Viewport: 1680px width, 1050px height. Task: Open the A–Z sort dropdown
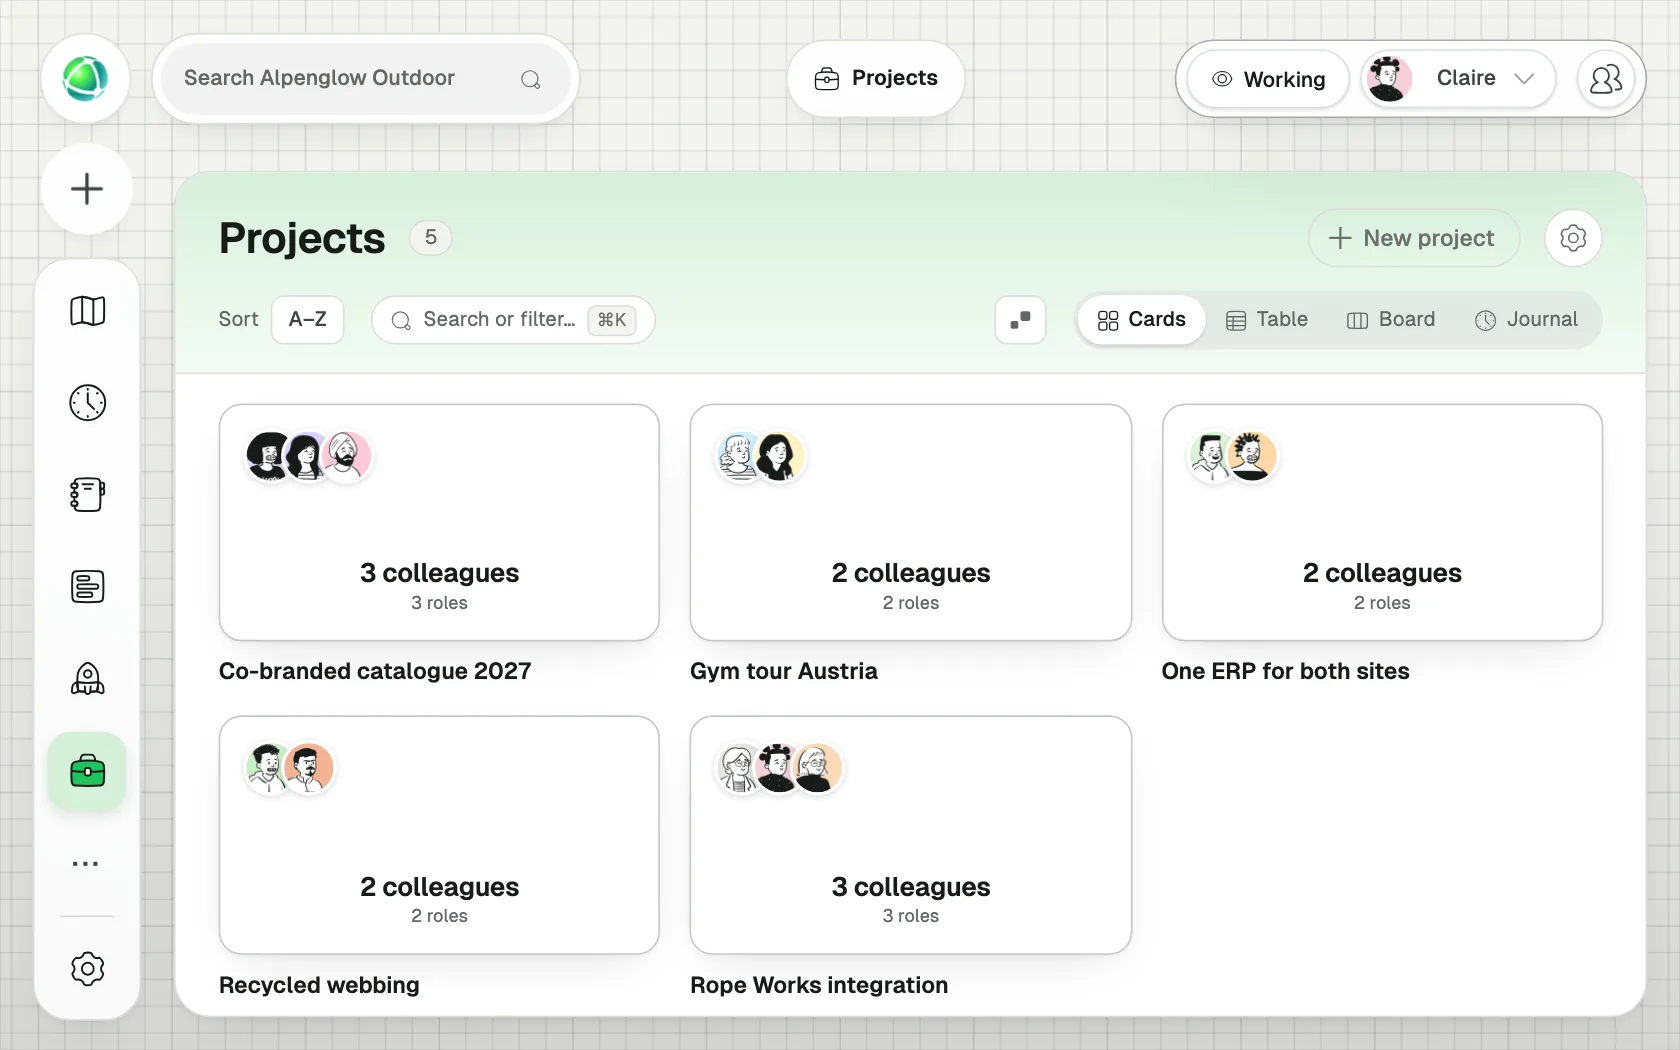308,320
